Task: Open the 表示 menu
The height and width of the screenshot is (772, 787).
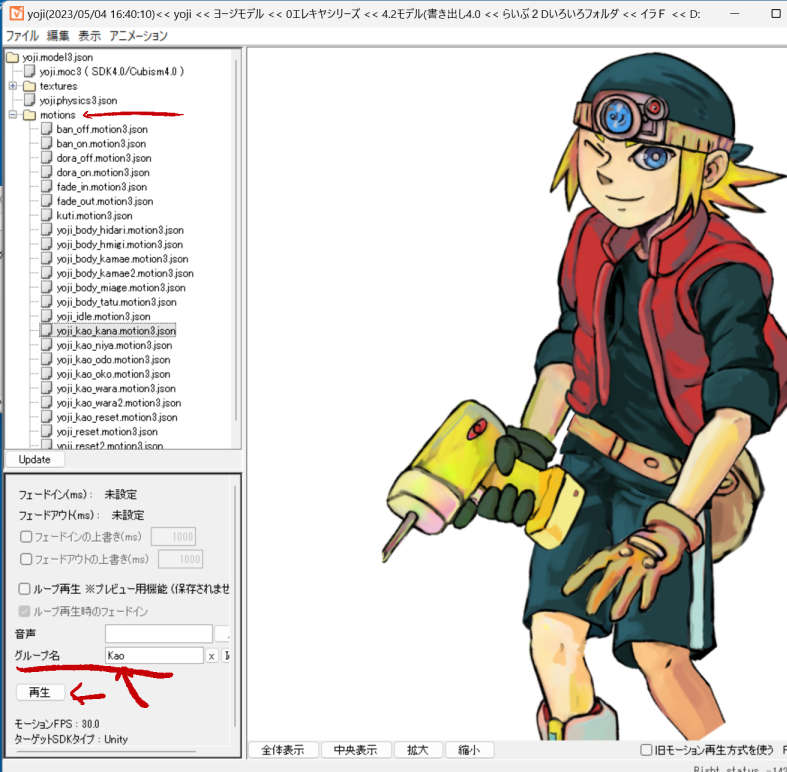Action: (89, 36)
